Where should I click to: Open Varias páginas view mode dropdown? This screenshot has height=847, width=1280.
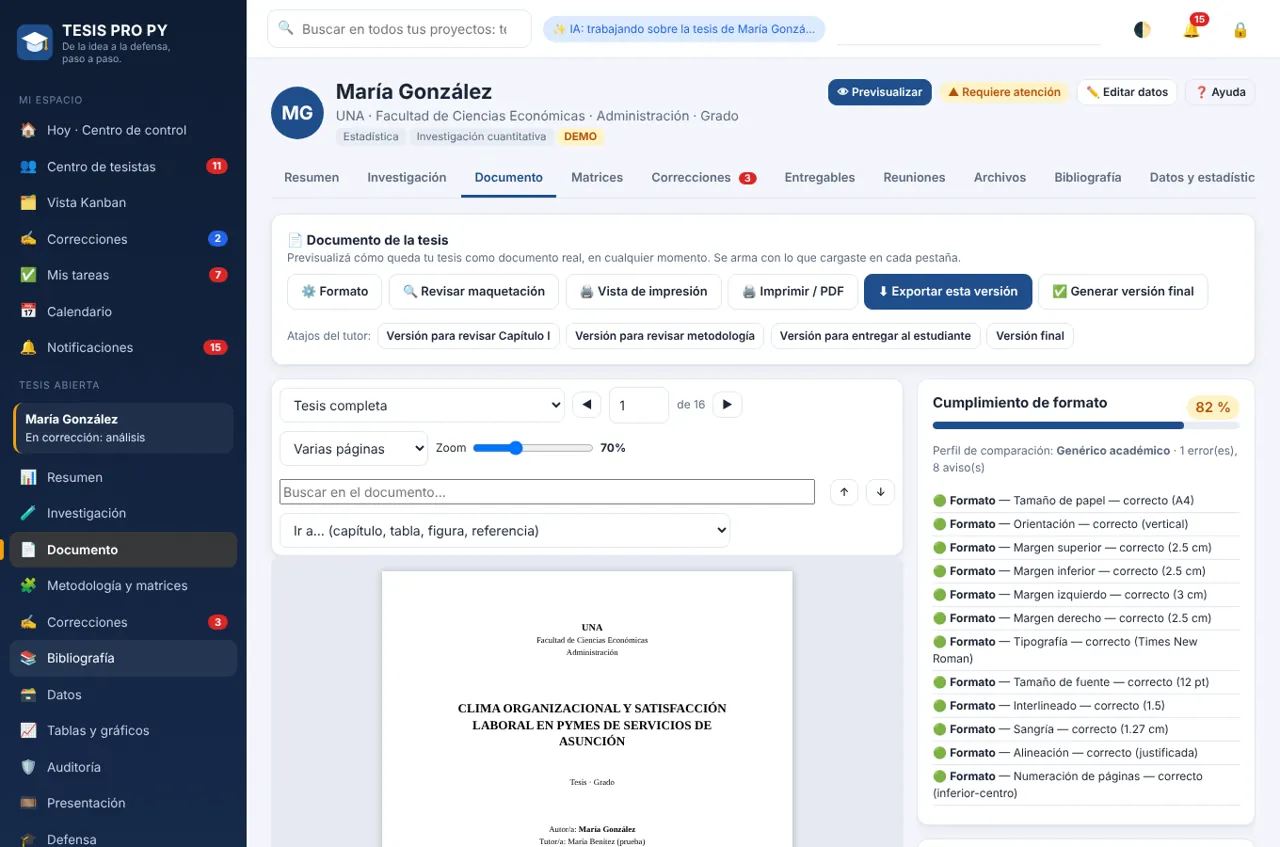pyautogui.click(x=354, y=449)
